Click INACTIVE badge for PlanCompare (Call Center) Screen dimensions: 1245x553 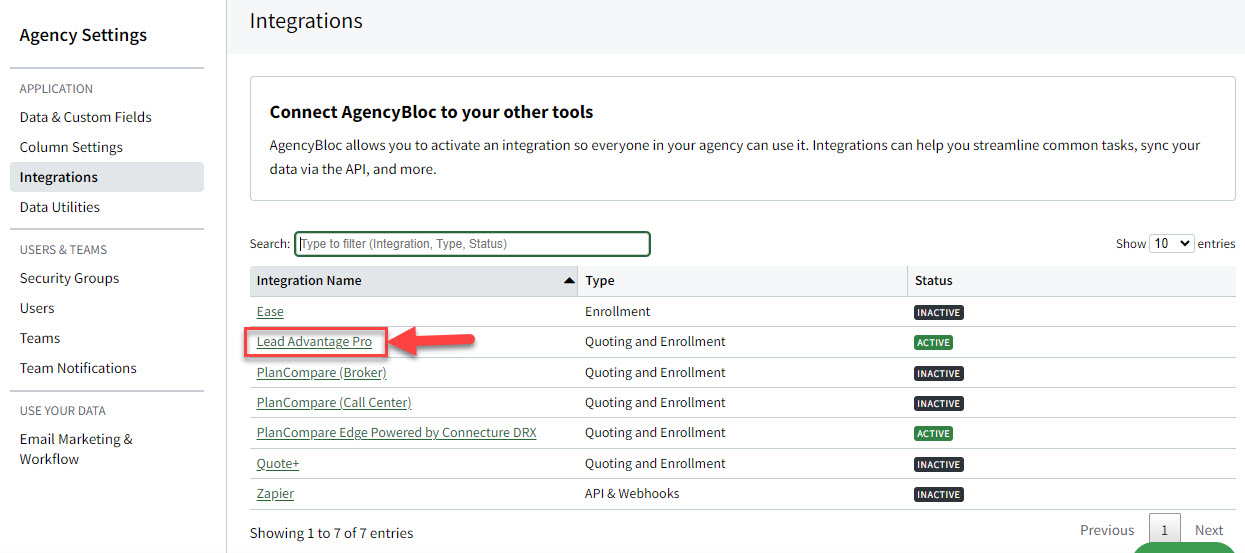click(x=938, y=404)
